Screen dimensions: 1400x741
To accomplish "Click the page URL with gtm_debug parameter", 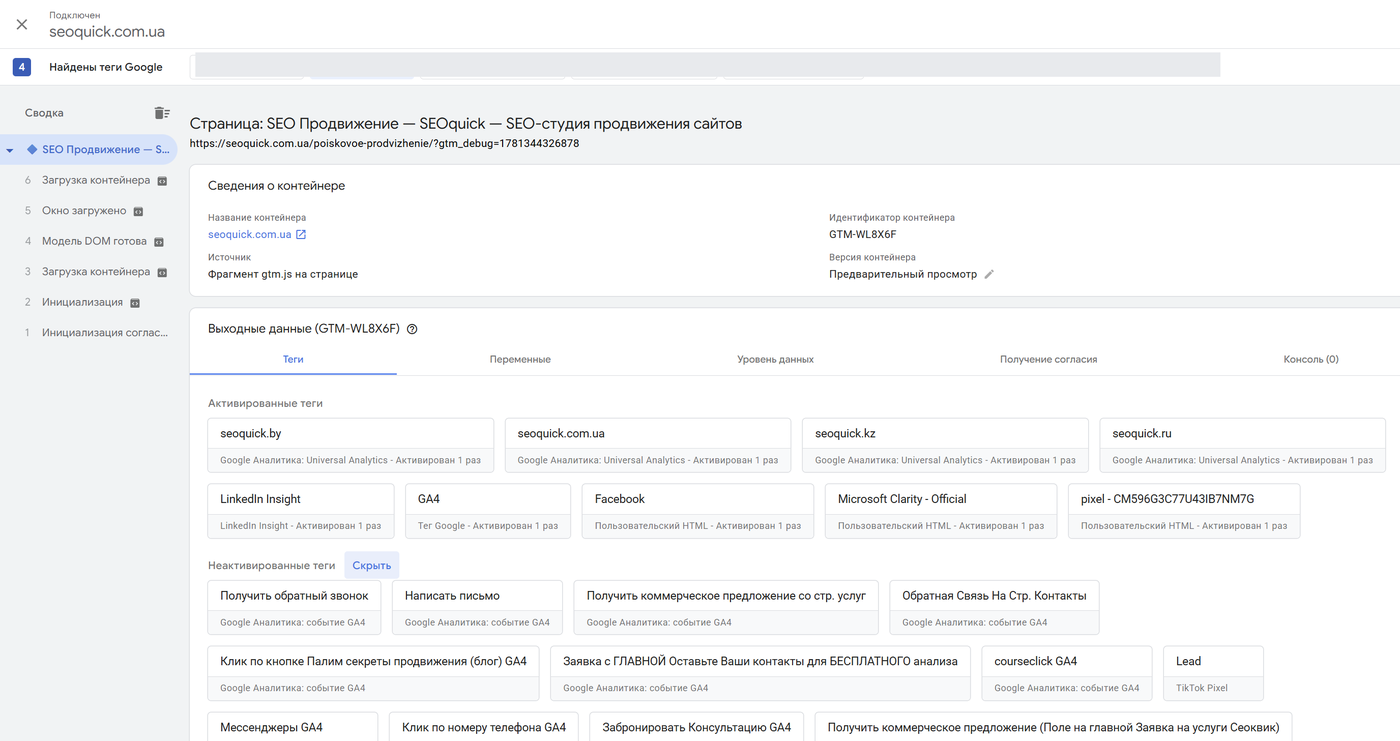I will (x=384, y=144).
